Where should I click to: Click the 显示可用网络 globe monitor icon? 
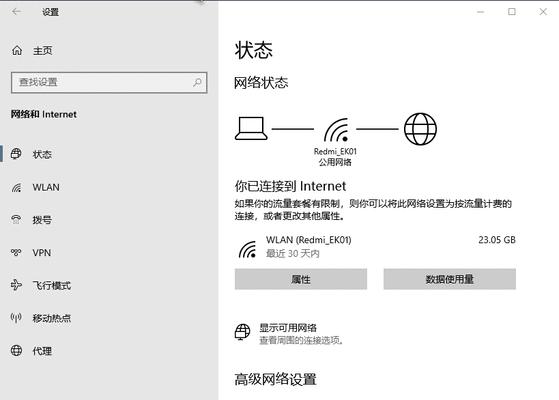(242, 332)
